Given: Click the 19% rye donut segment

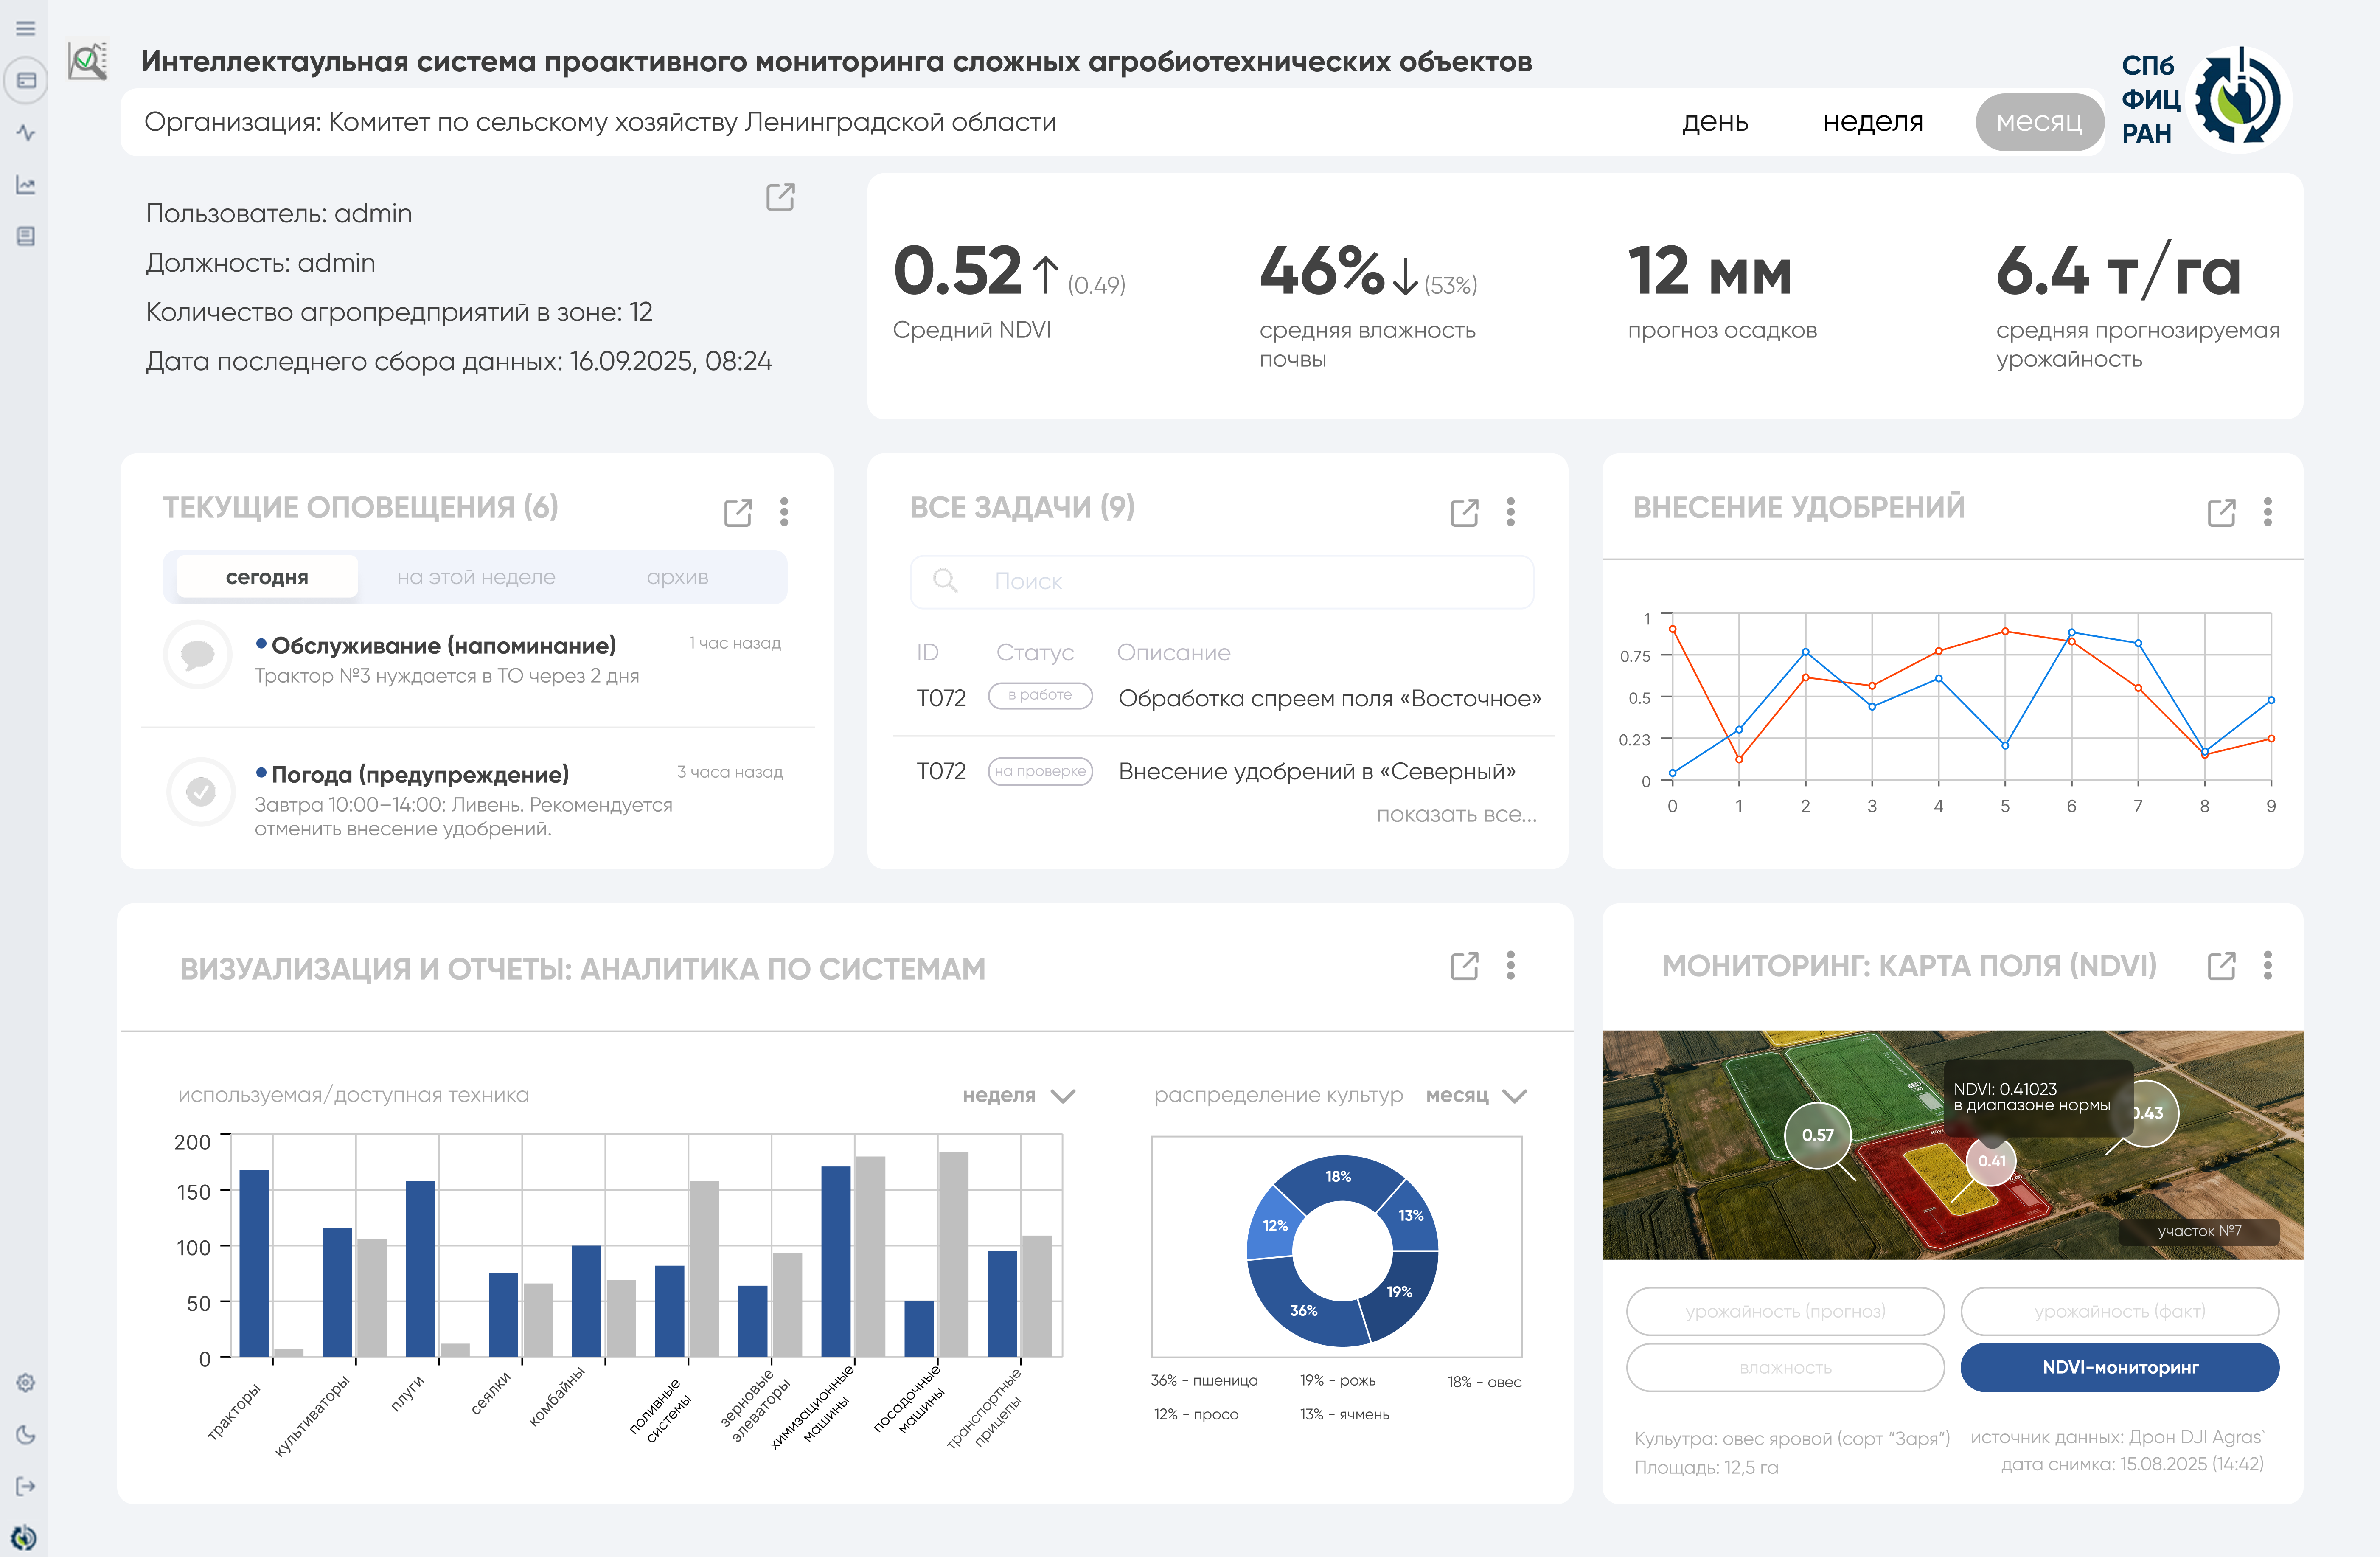Looking at the screenshot, I should [1400, 1292].
